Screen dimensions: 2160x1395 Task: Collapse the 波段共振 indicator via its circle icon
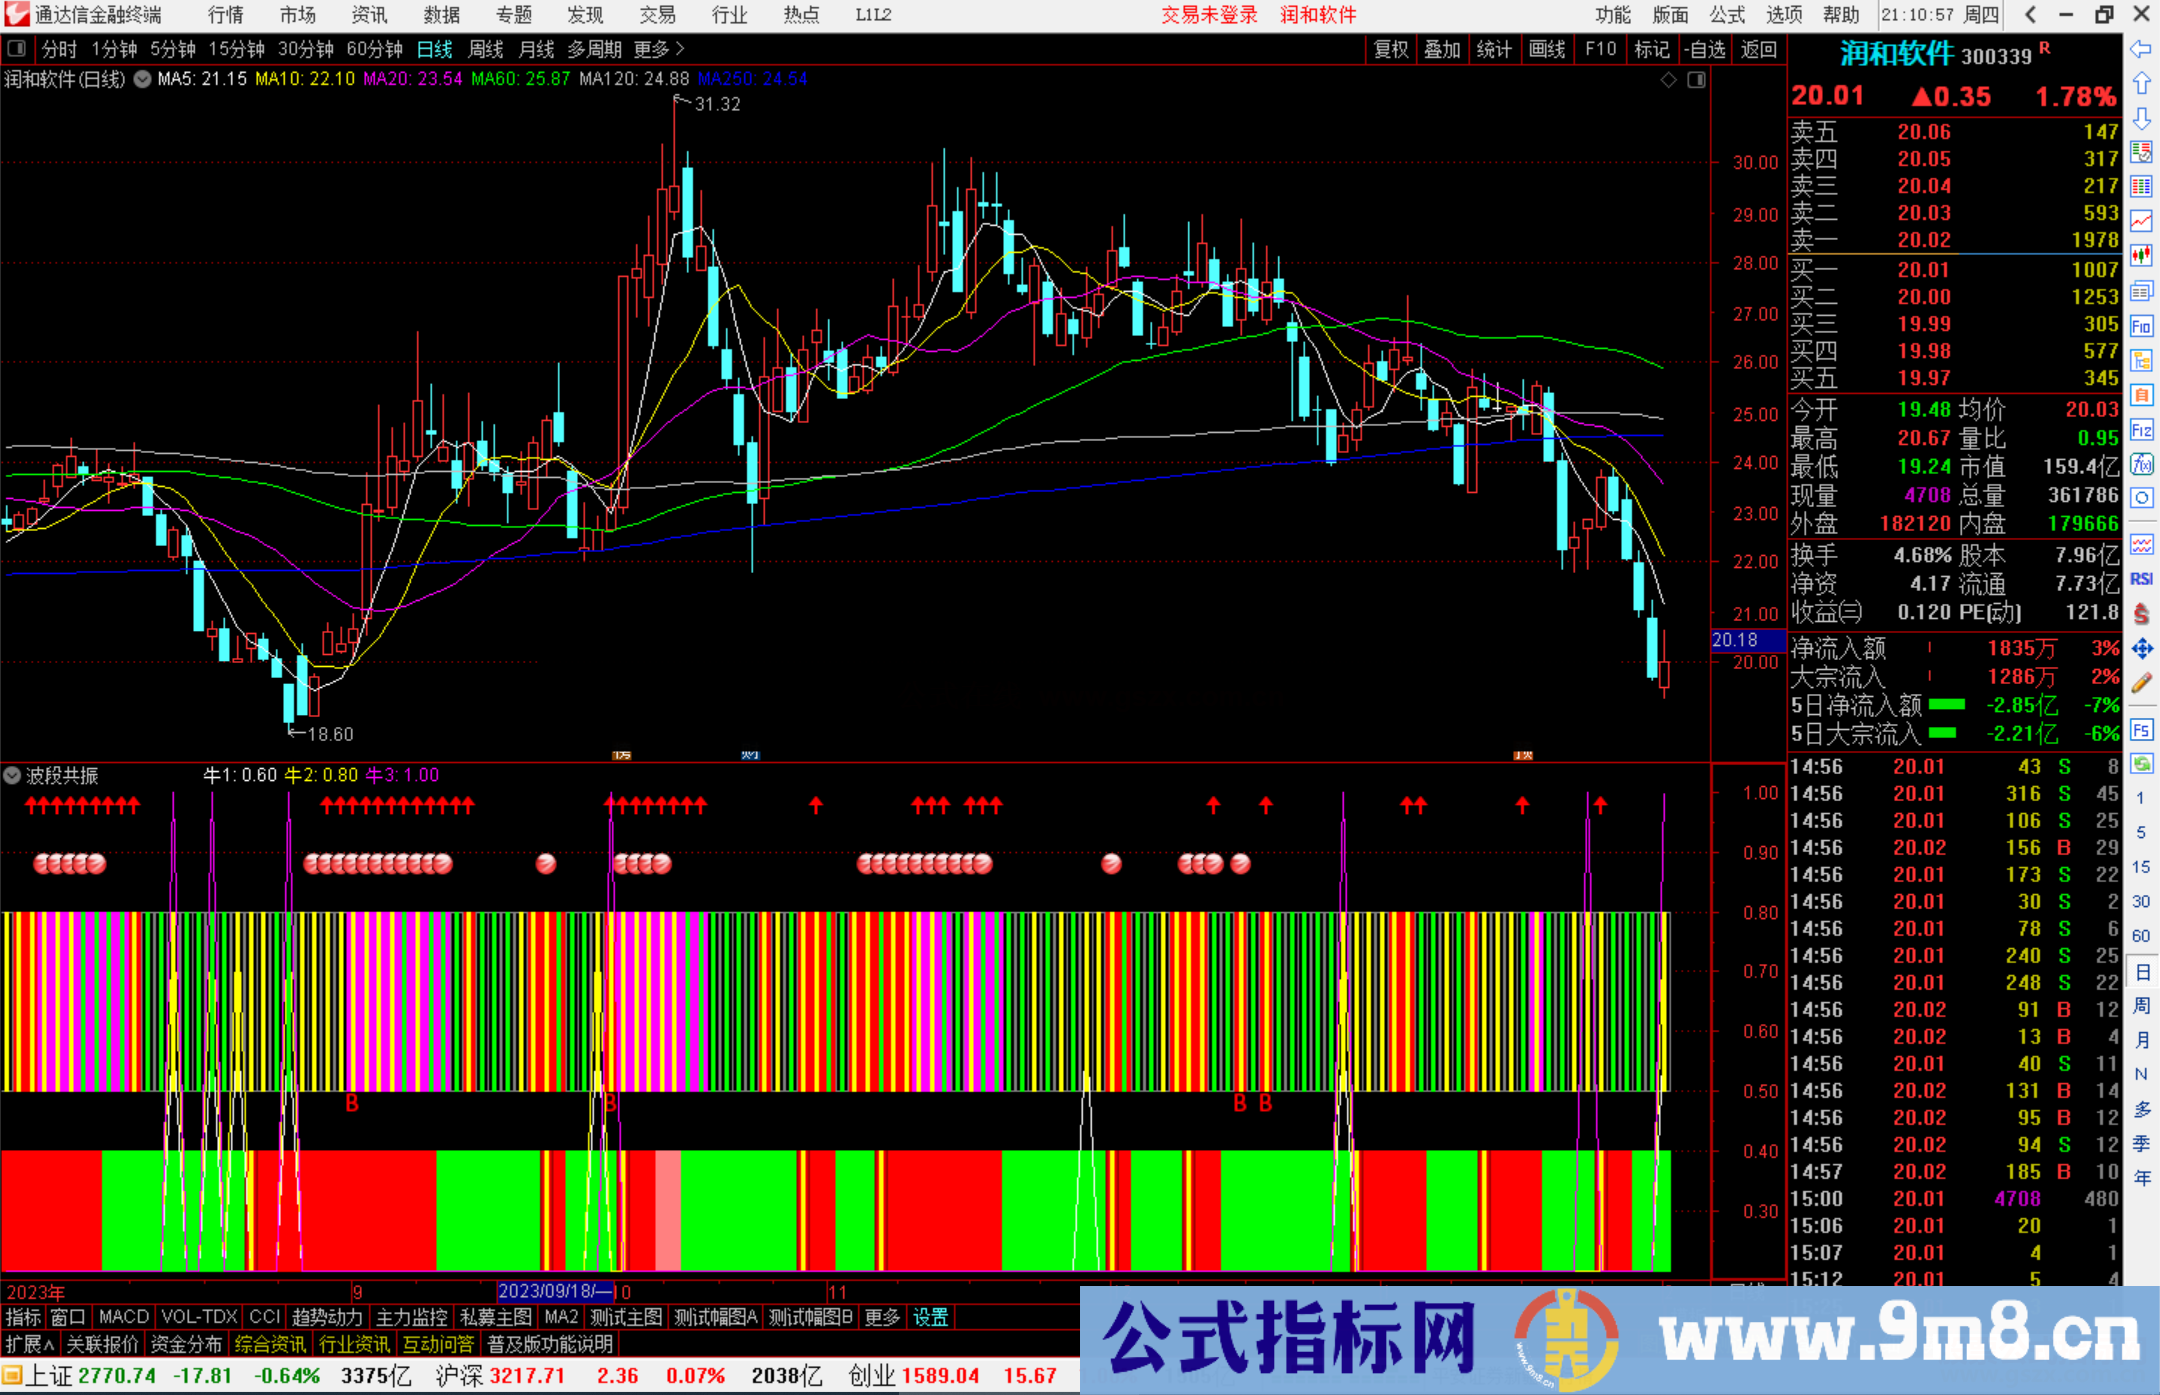12,775
